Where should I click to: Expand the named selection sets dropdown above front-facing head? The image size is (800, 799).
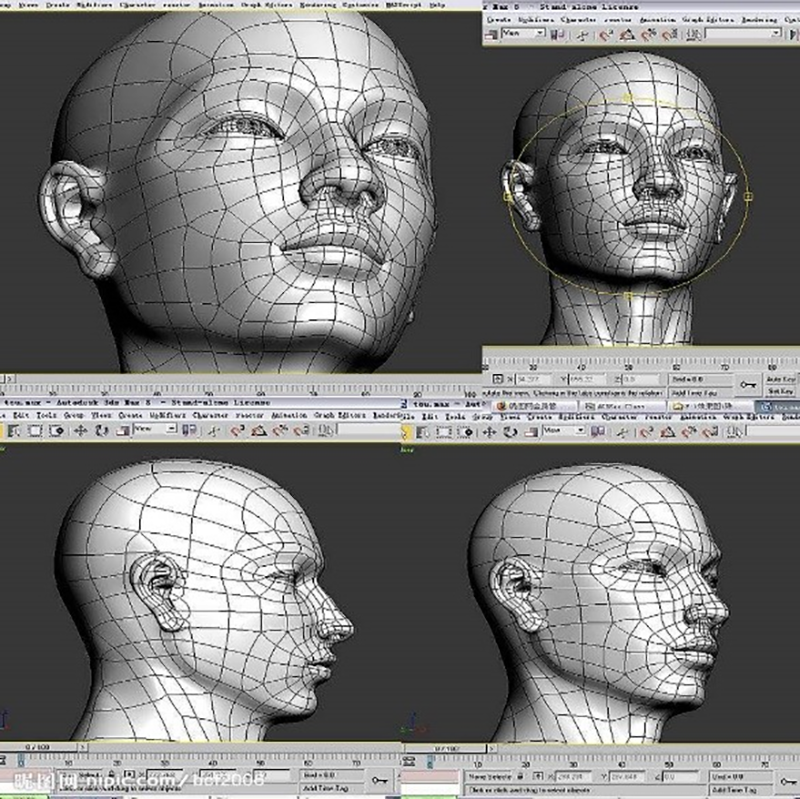pyautogui.click(x=775, y=34)
